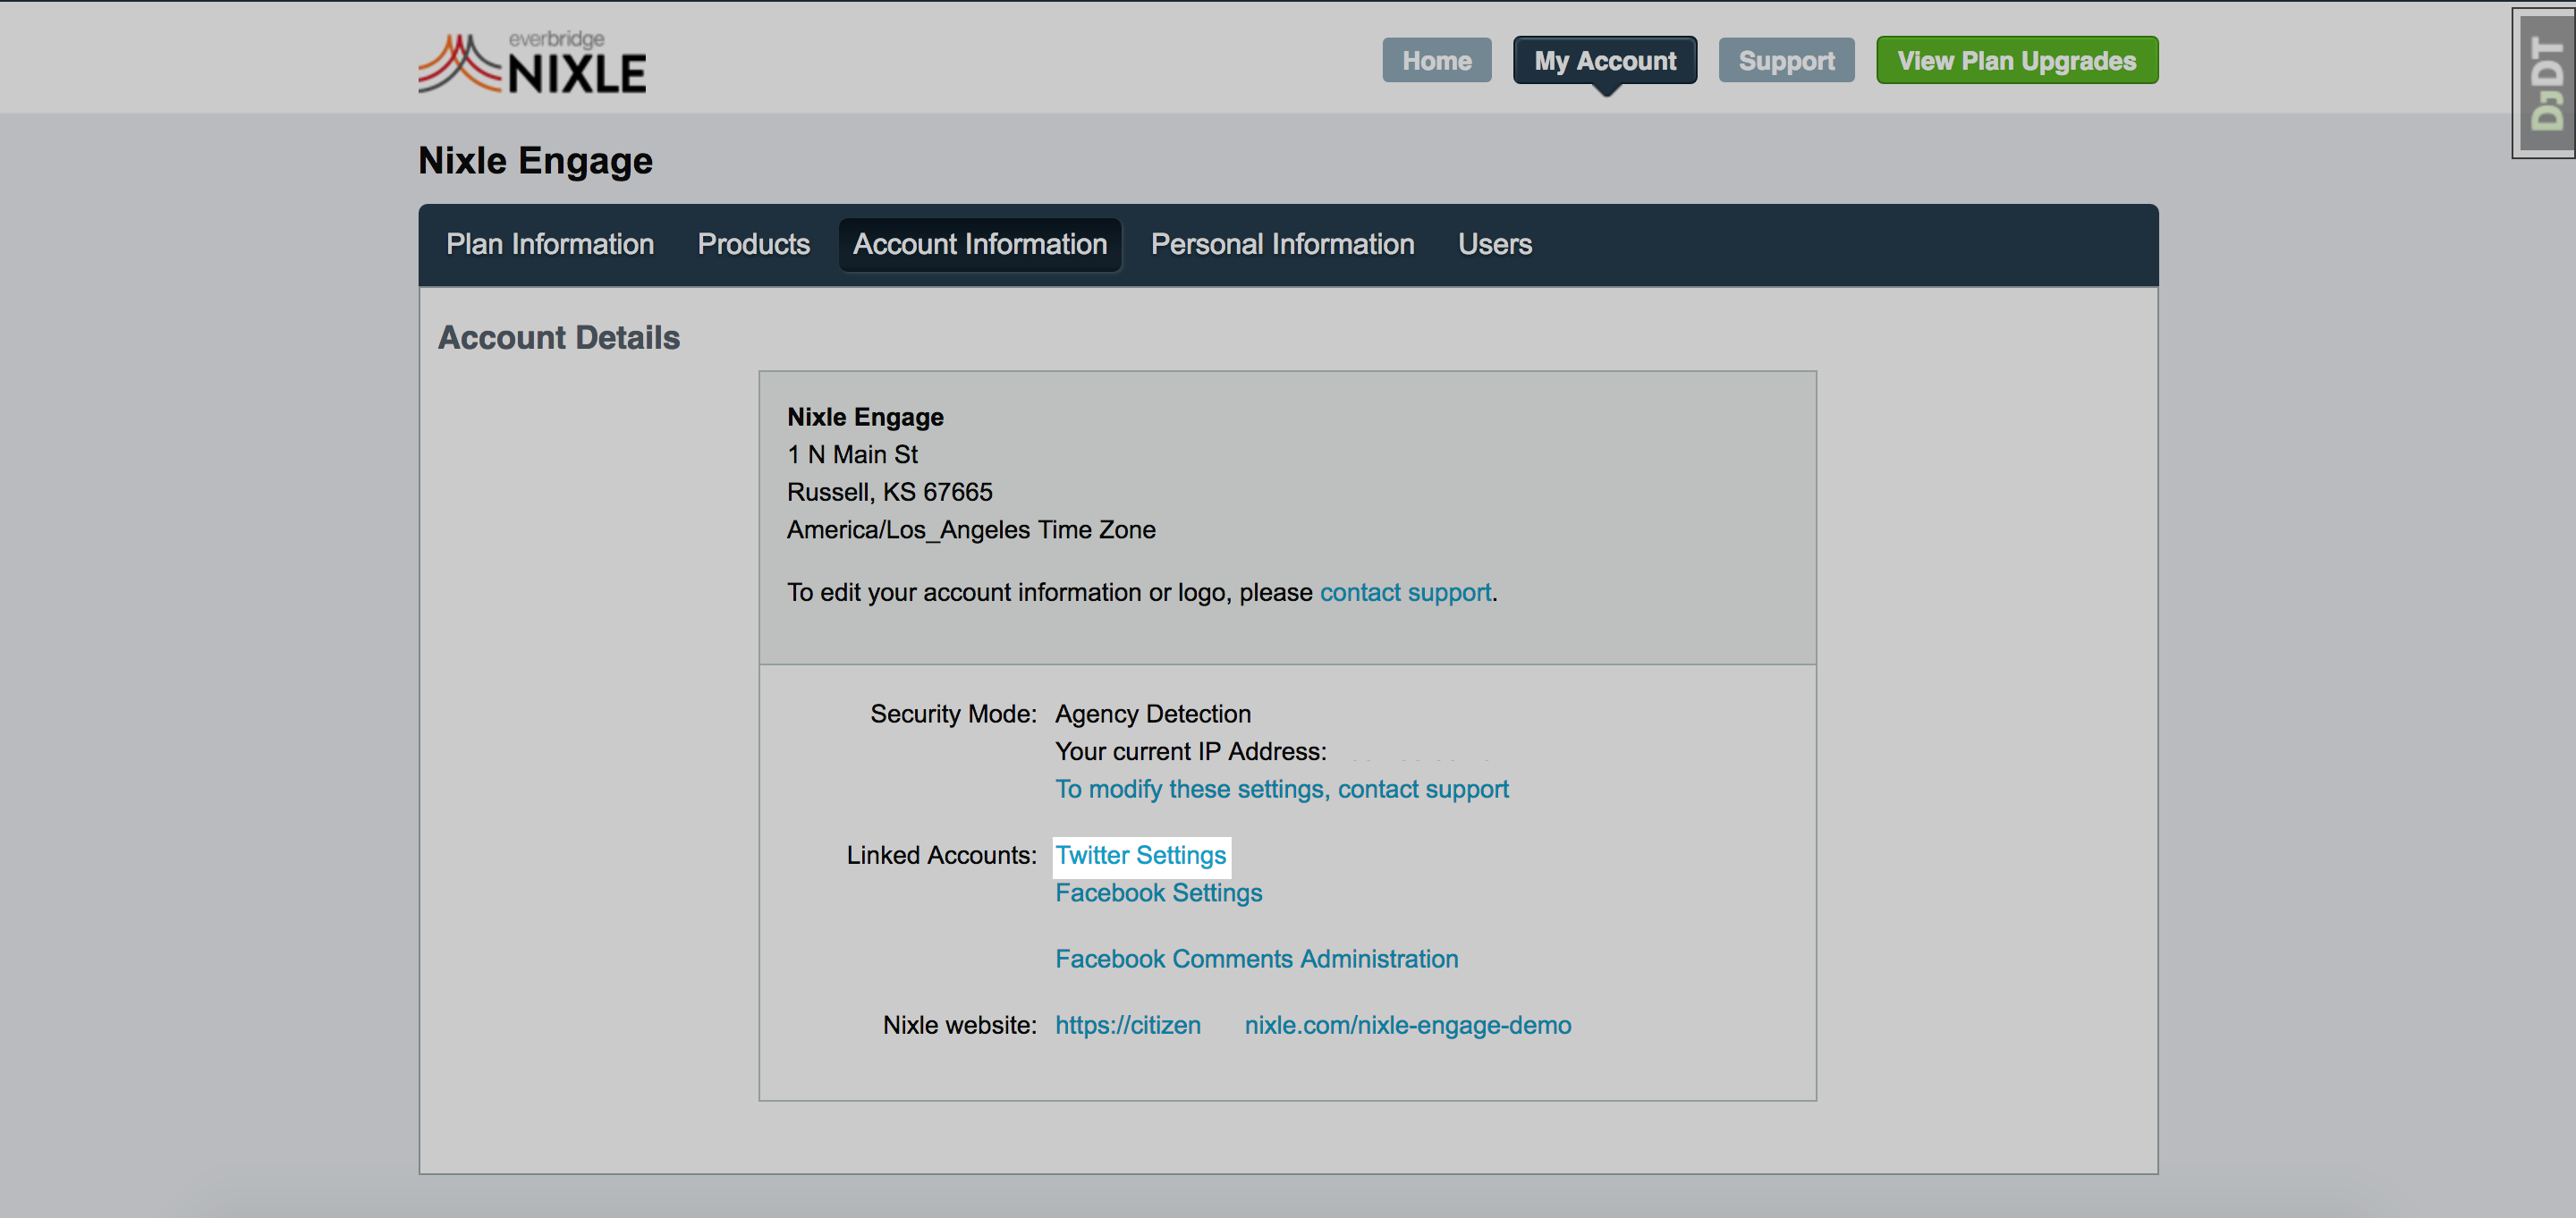Click the Nixle Engage page heading
Screen dimensions: 2576x1218
point(535,160)
